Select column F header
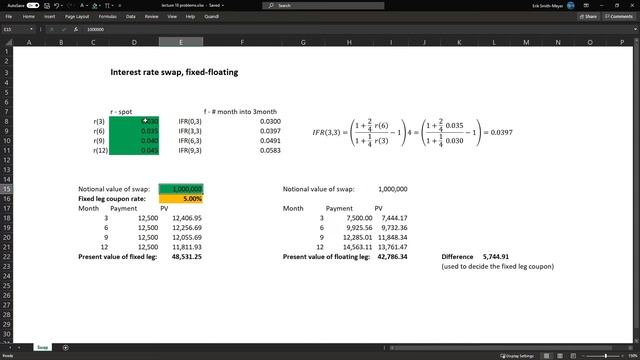Viewport: 640px width, 360px height. point(242,42)
